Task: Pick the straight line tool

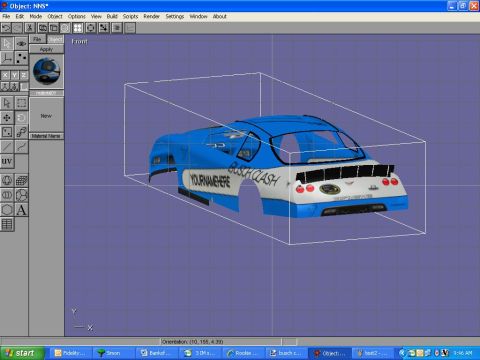Action: [7, 147]
